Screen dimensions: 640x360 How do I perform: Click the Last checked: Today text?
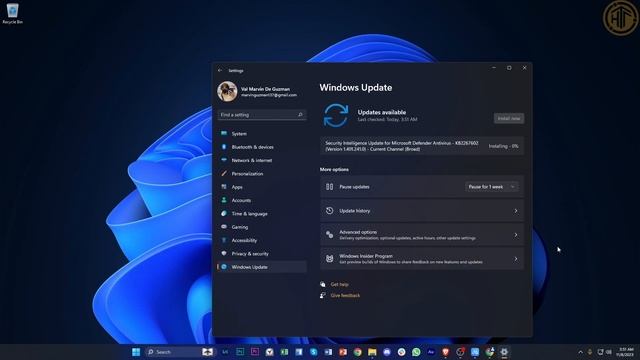point(387,120)
